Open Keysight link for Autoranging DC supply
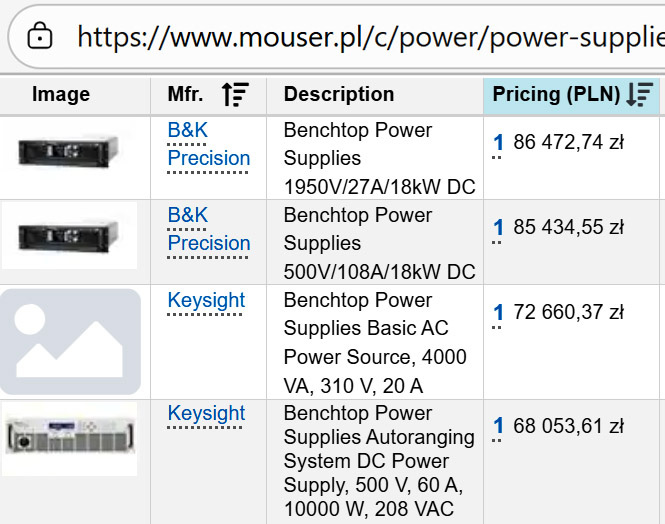Screen dimensions: 665x524 pos(206,413)
